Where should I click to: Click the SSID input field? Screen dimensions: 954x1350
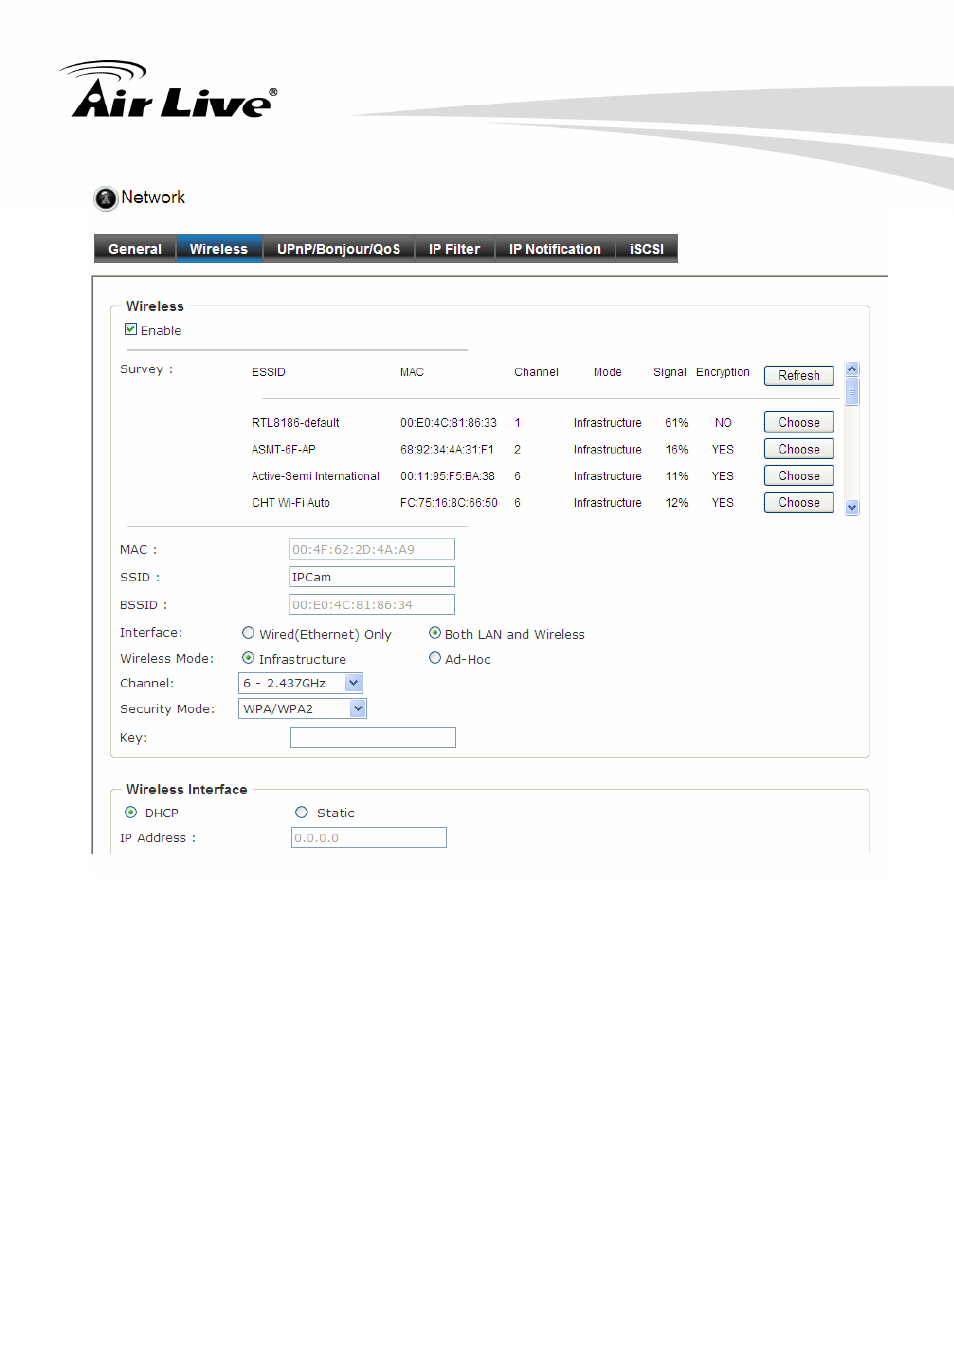372,577
